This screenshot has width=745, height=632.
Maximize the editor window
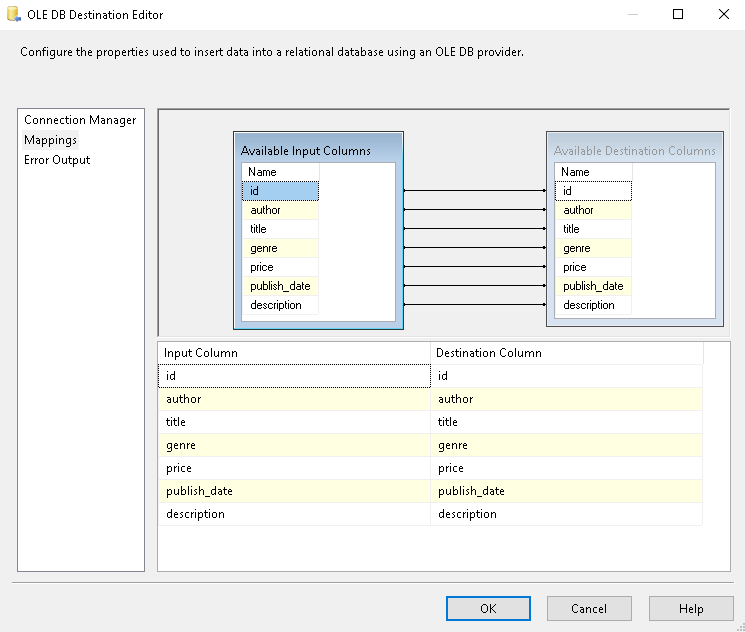[678, 15]
